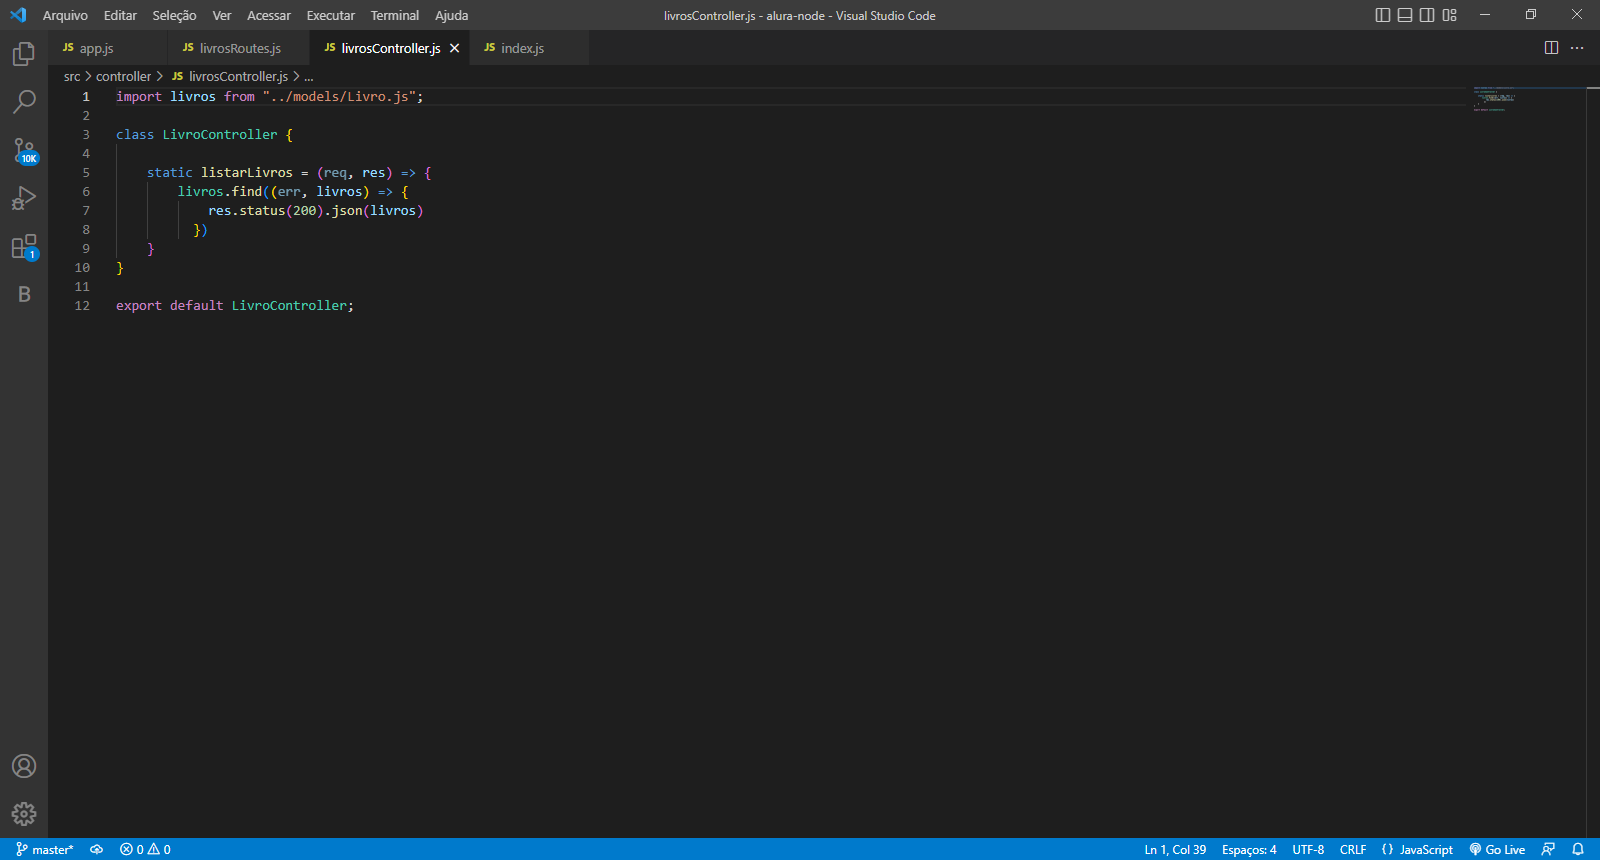Click the minimap code preview
Screen dimensions: 1600x860
(1496, 99)
